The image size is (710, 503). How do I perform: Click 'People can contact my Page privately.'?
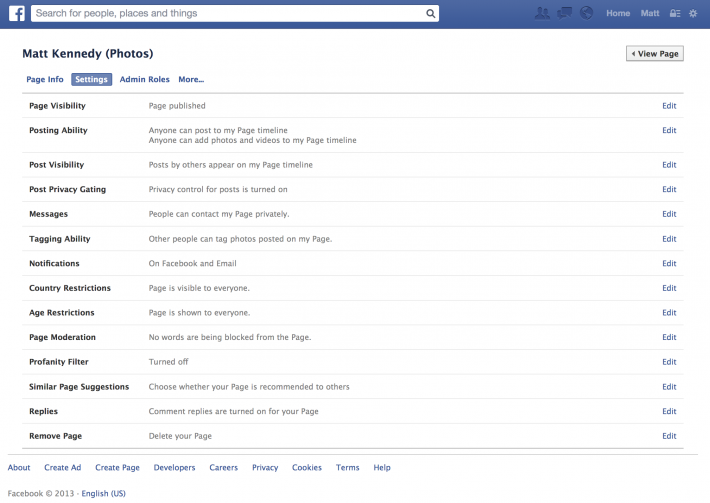tap(219, 214)
